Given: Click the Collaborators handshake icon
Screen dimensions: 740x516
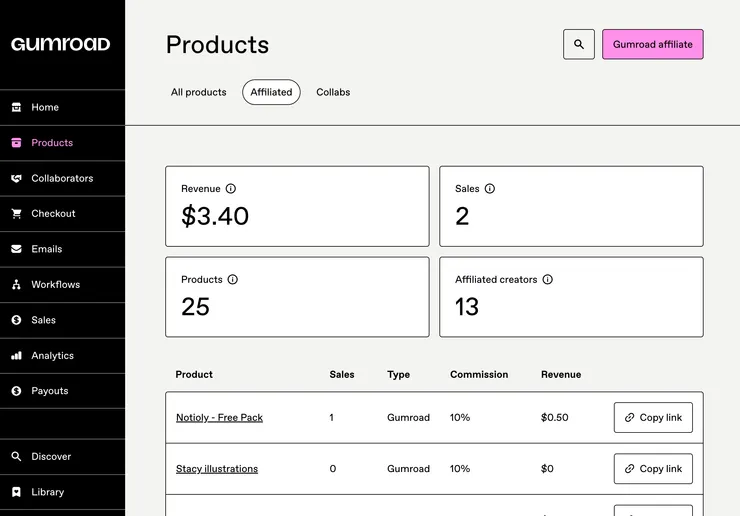Looking at the screenshot, I should (x=16, y=178).
